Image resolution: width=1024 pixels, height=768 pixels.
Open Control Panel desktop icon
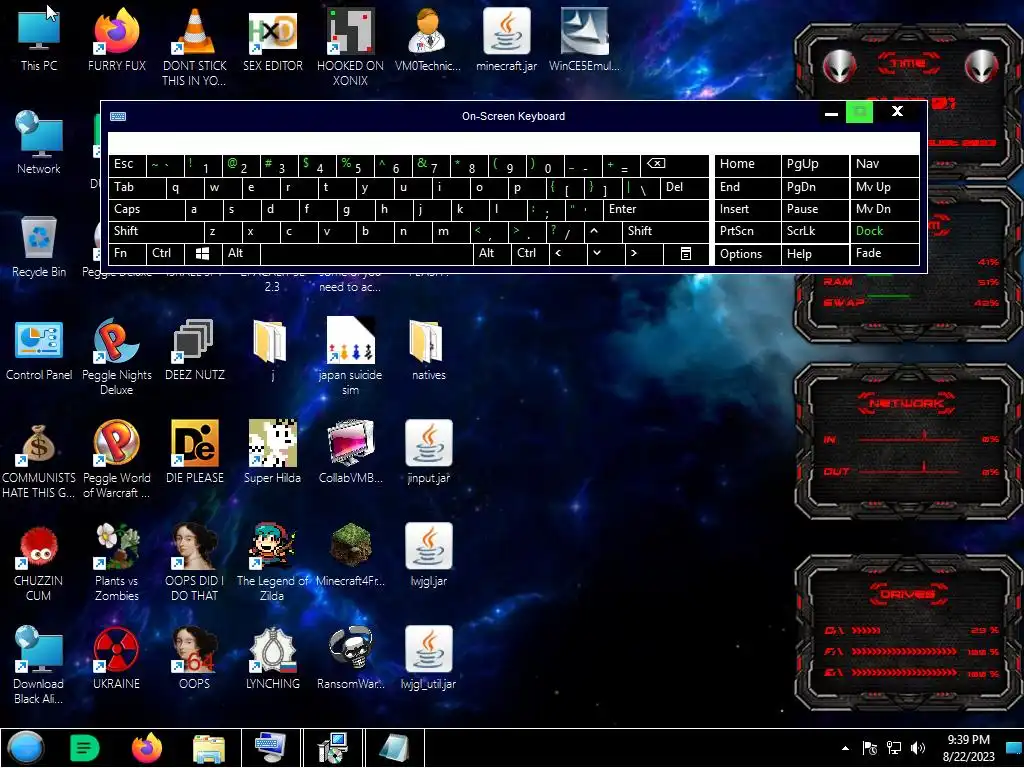[x=39, y=349]
